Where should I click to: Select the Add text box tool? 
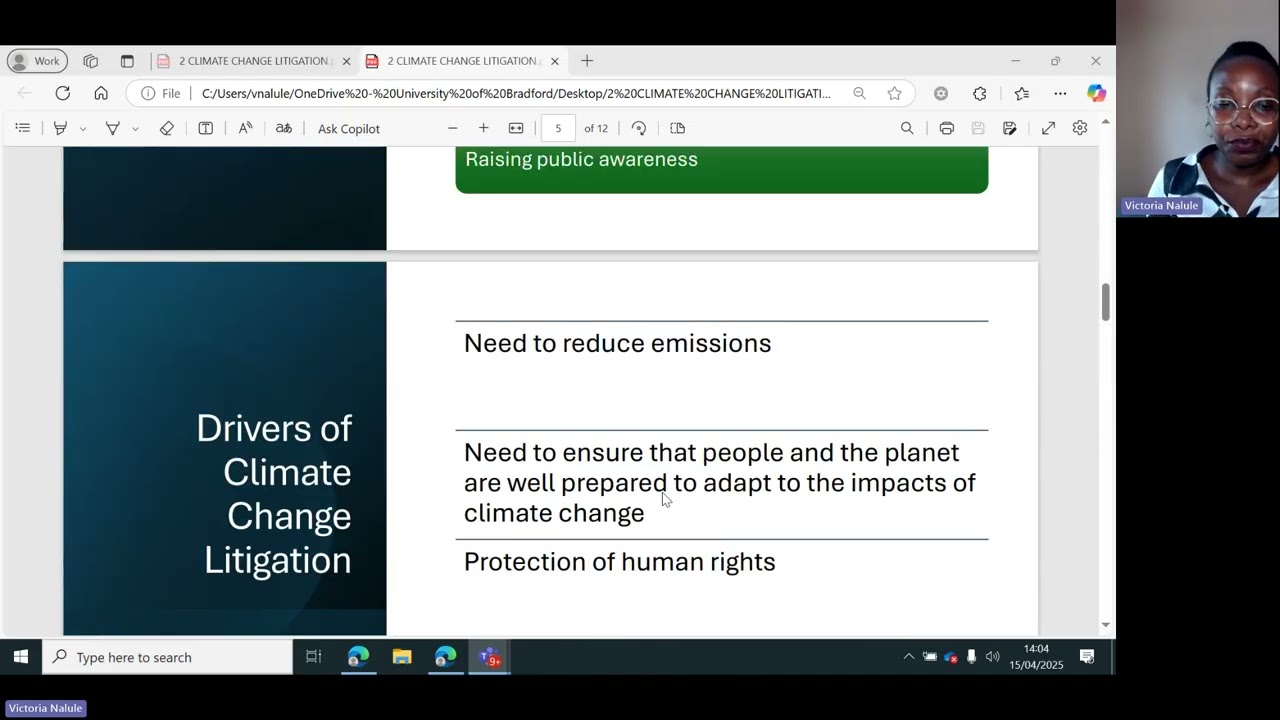coord(206,128)
